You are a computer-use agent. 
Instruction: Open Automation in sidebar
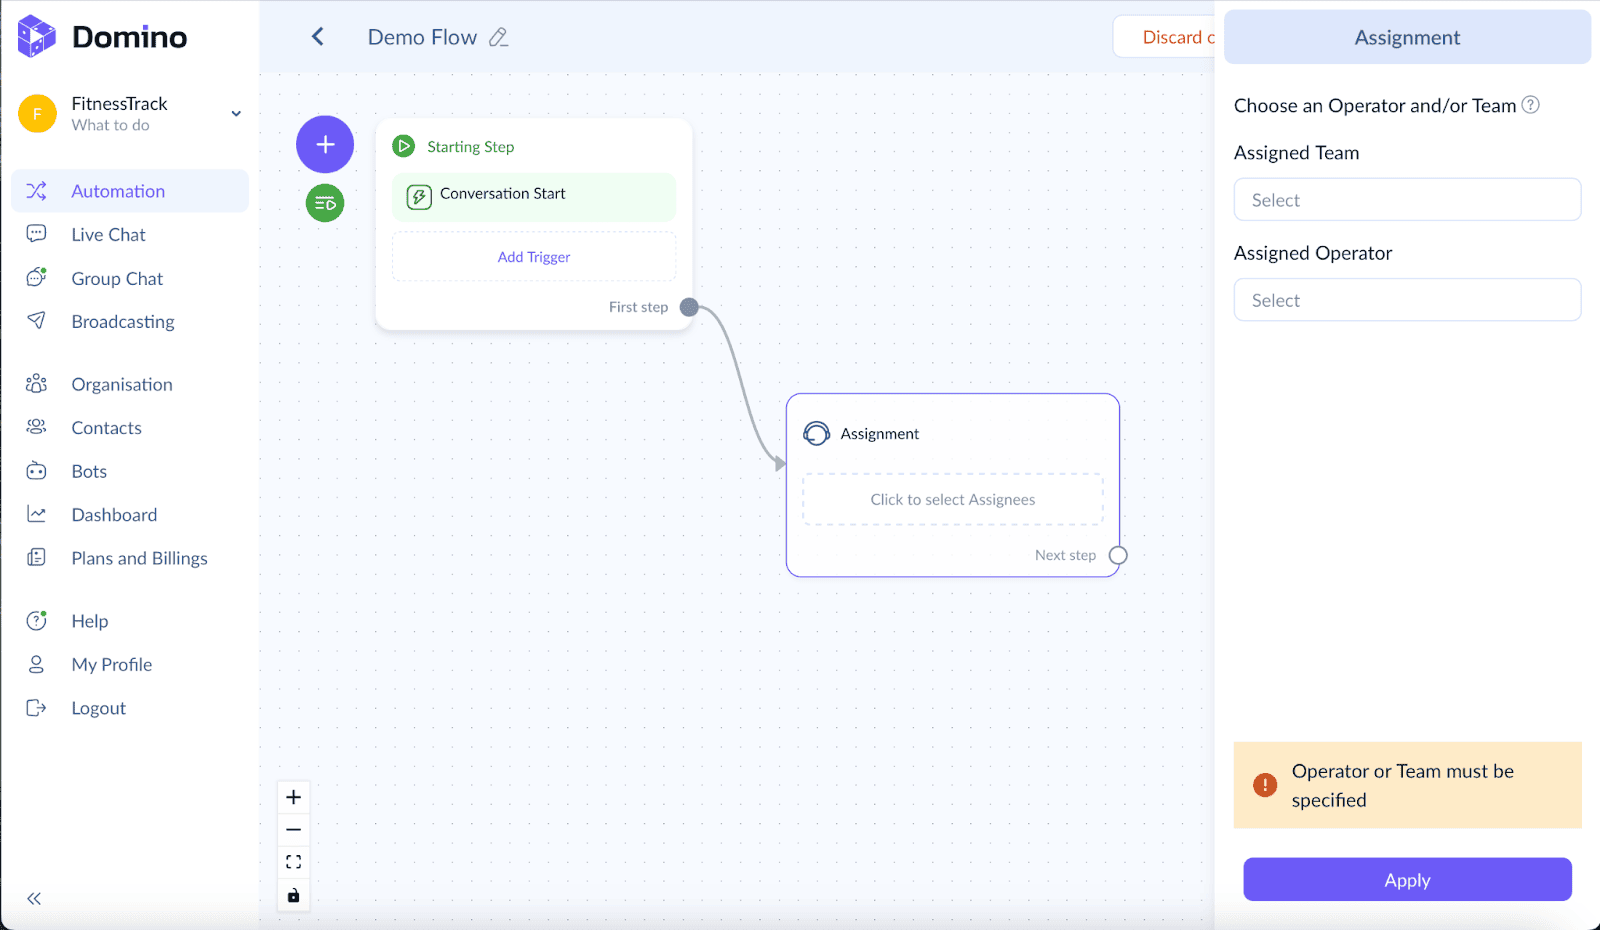coord(130,191)
